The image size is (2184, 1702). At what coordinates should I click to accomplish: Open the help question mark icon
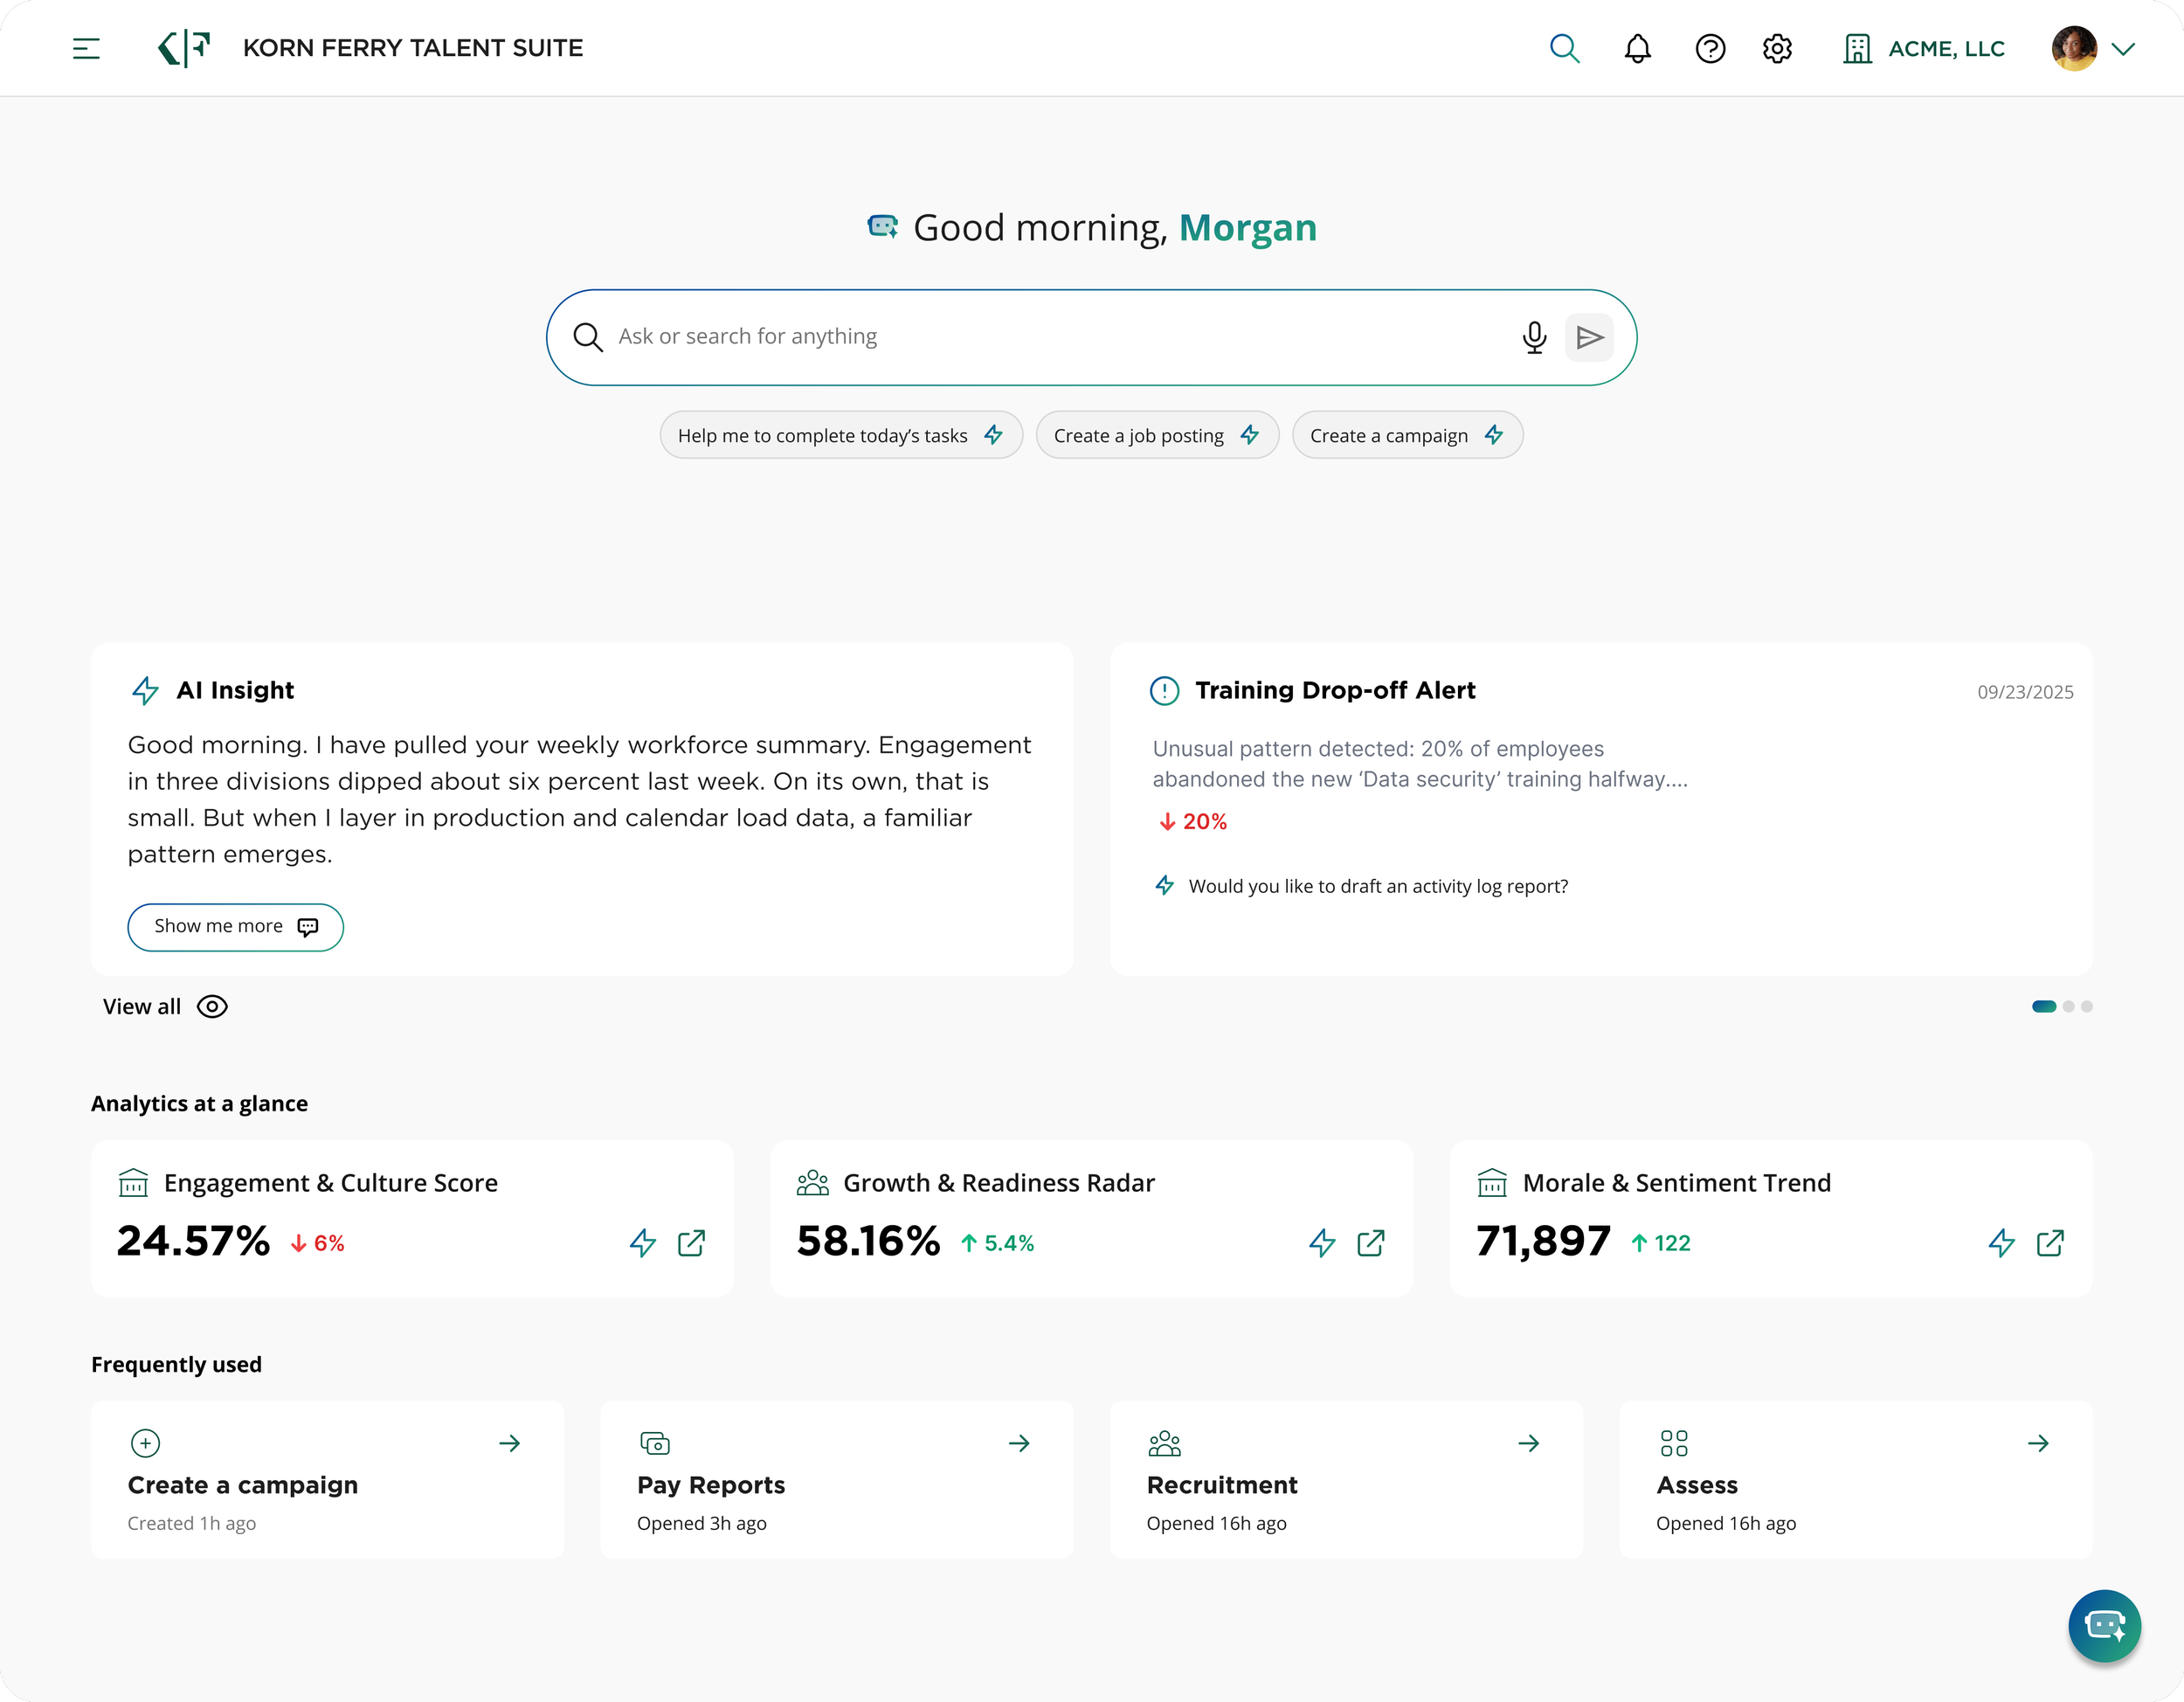[x=1710, y=48]
